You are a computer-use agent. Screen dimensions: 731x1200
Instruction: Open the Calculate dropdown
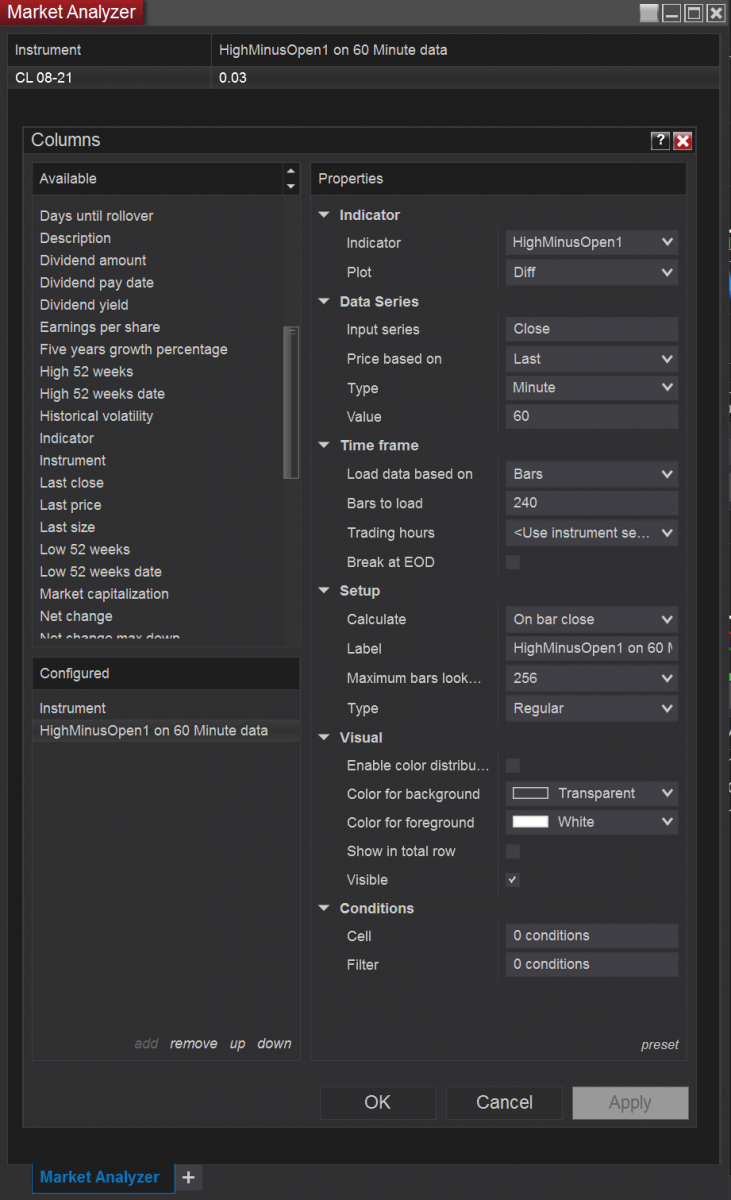coord(592,620)
